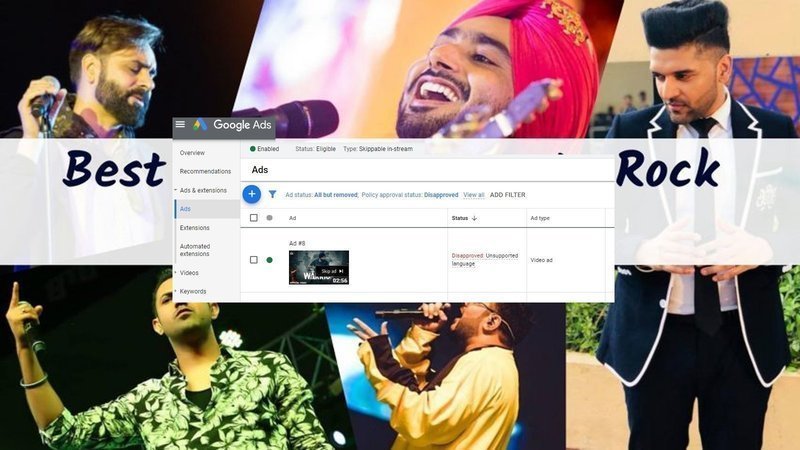Open the funnel filter icon
Image resolution: width=800 pixels, height=450 pixels.
pyautogui.click(x=272, y=195)
